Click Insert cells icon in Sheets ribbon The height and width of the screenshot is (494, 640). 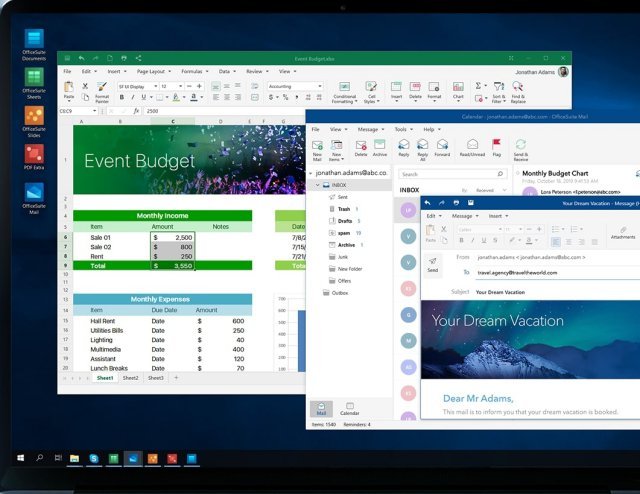(396, 91)
